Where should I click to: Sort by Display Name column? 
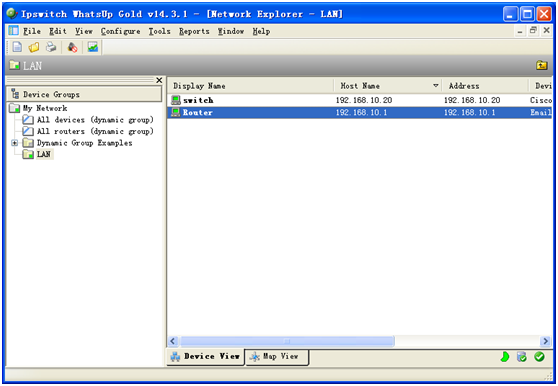coord(251,86)
